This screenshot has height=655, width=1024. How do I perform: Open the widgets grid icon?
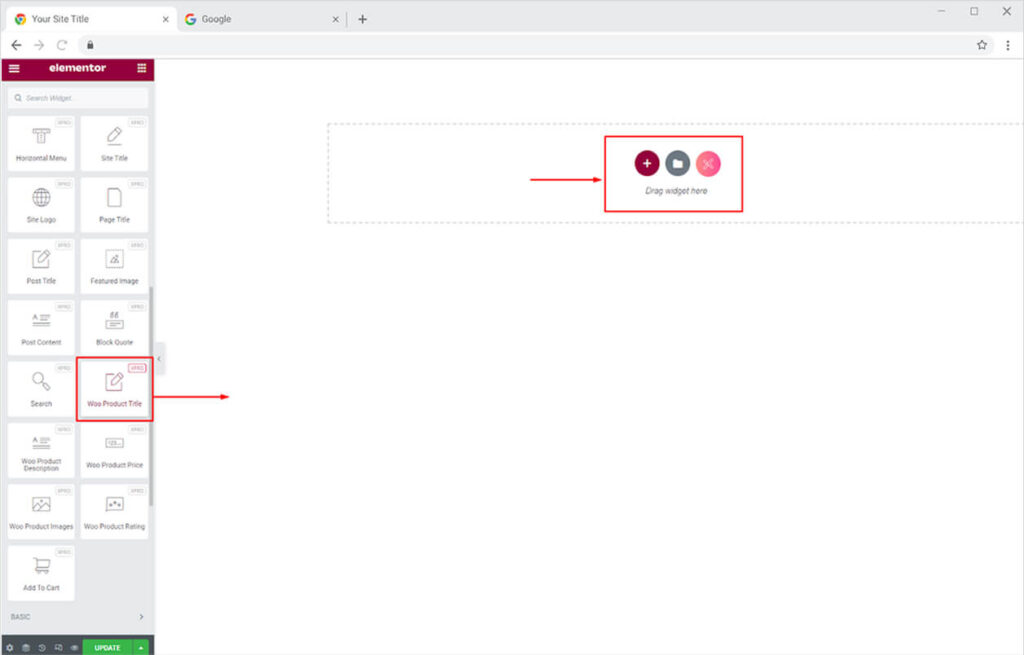142,68
